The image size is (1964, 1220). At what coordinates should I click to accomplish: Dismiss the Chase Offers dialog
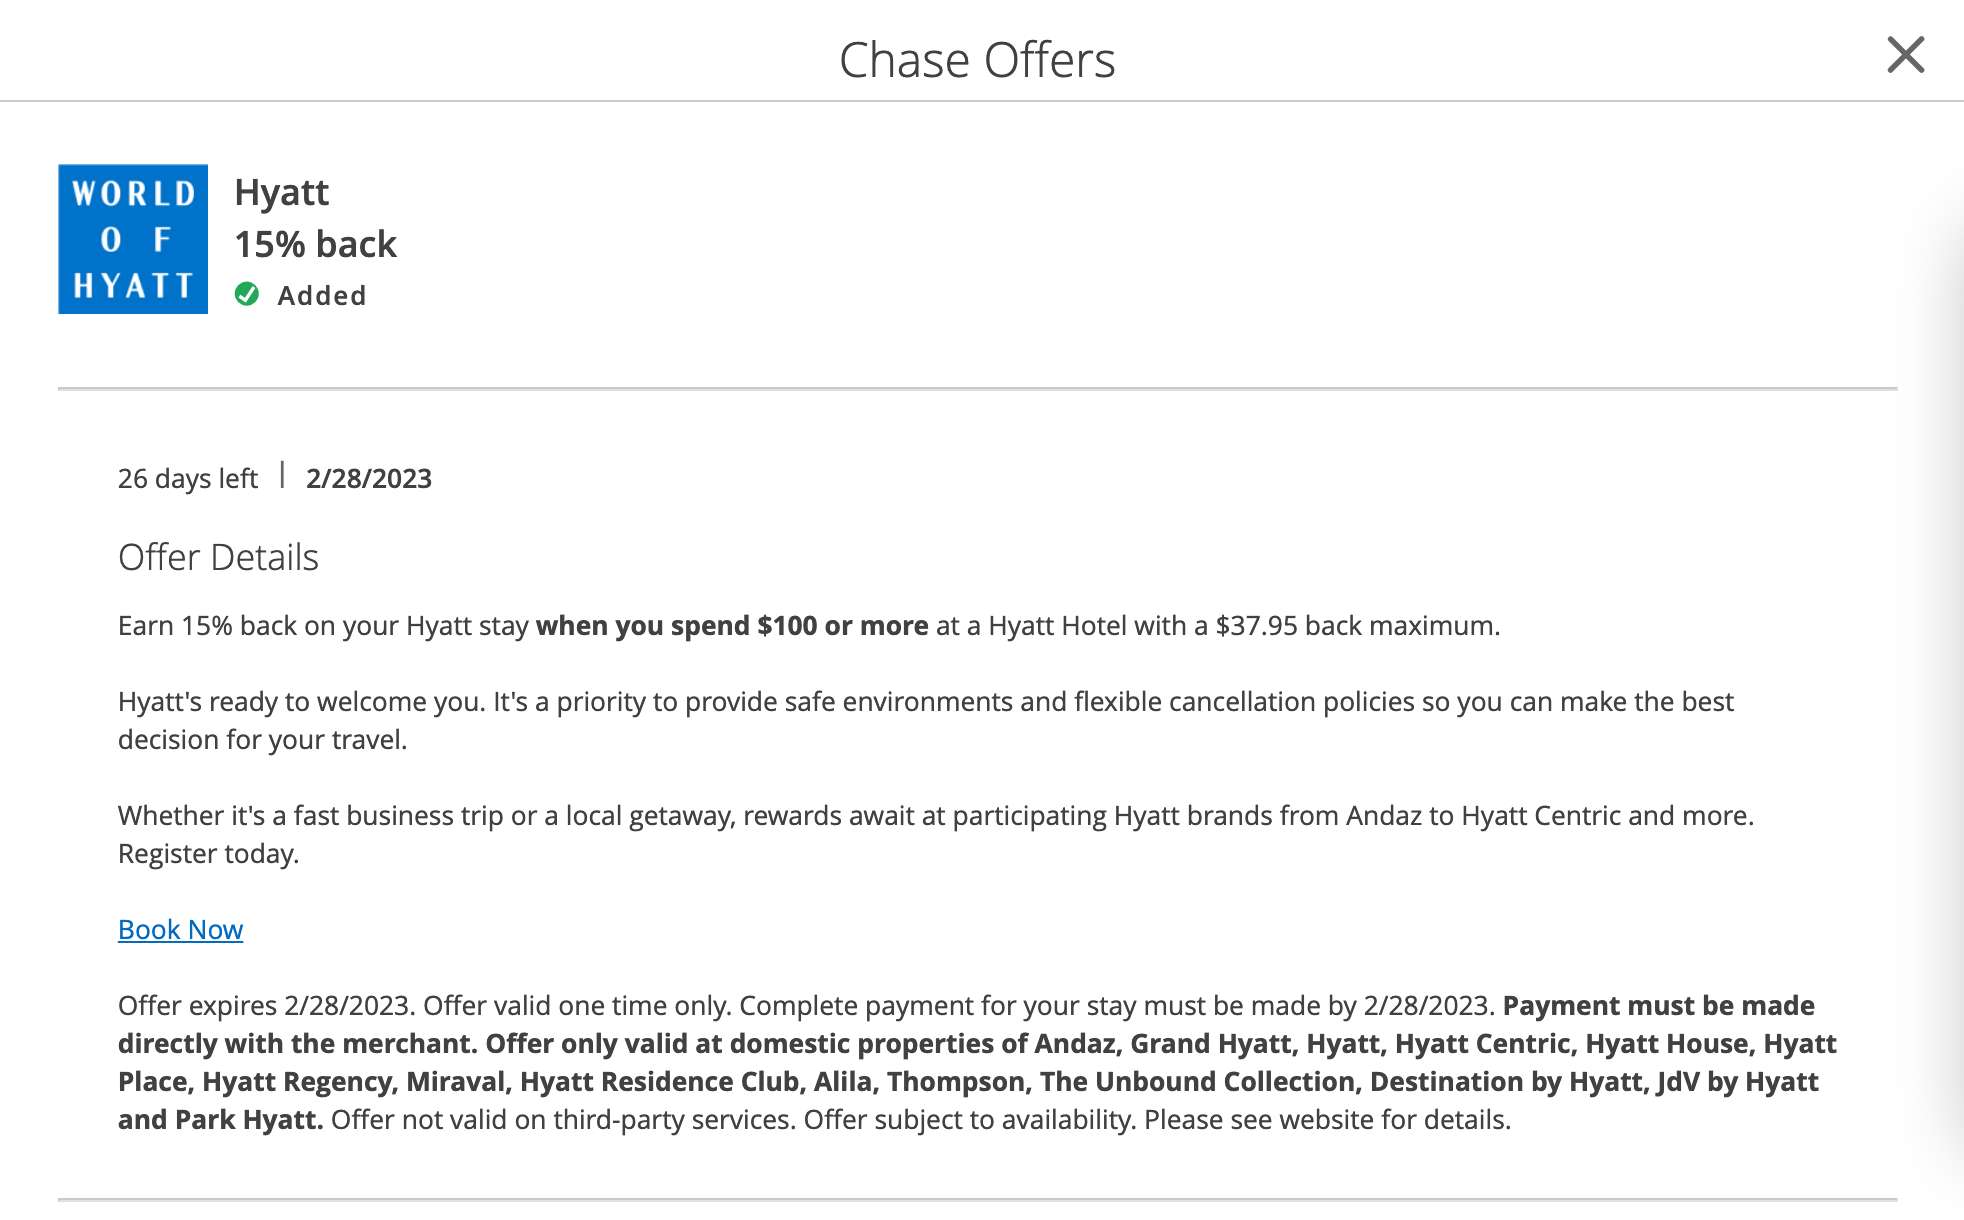click(1907, 56)
